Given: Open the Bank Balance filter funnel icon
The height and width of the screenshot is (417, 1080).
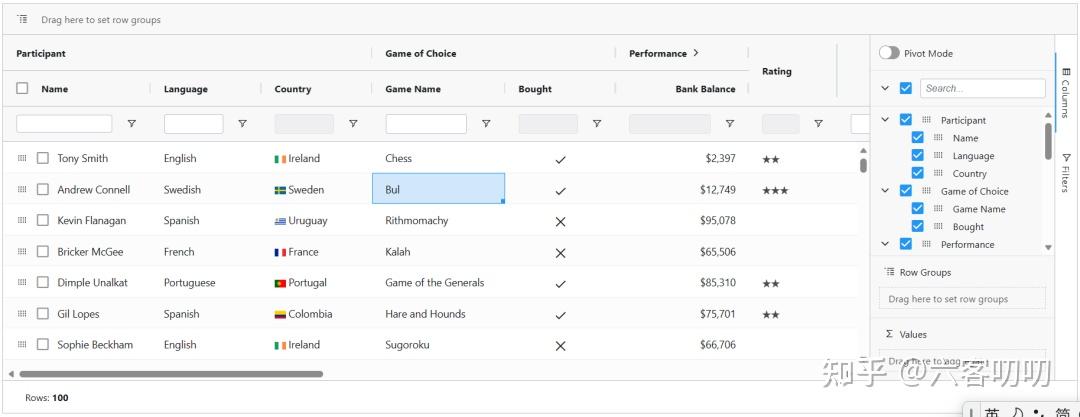Looking at the screenshot, I should tap(730, 124).
